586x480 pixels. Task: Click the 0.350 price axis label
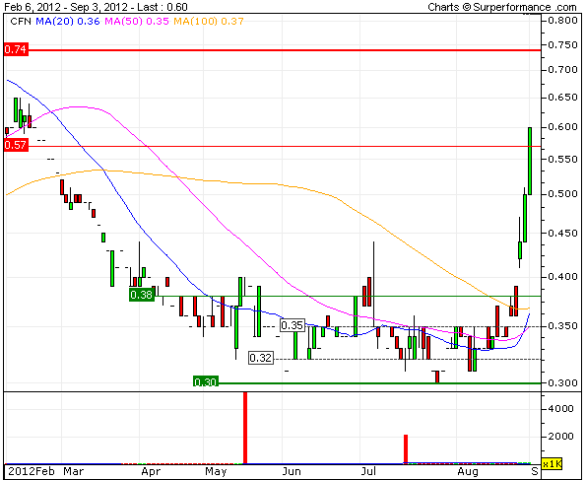tap(563, 326)
